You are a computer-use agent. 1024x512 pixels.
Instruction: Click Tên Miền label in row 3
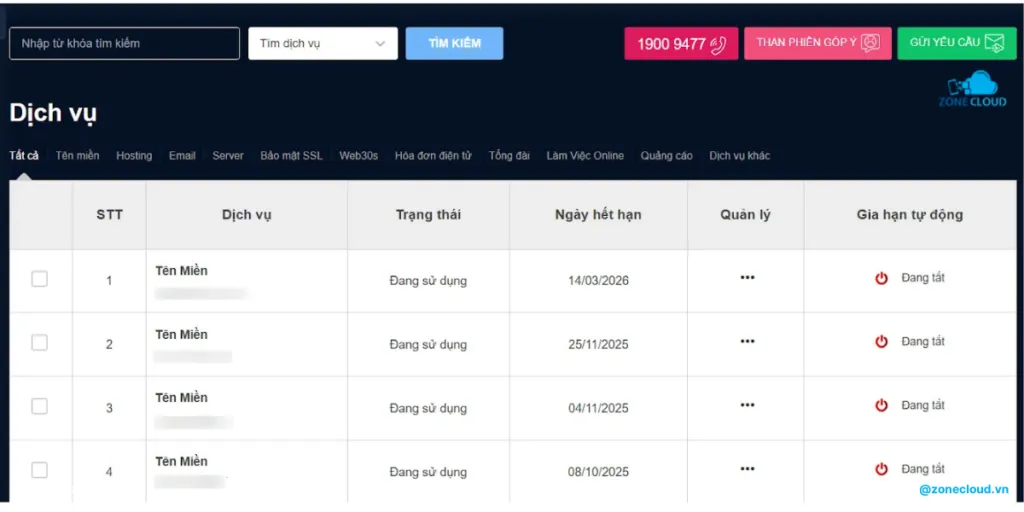click(182, 398)
